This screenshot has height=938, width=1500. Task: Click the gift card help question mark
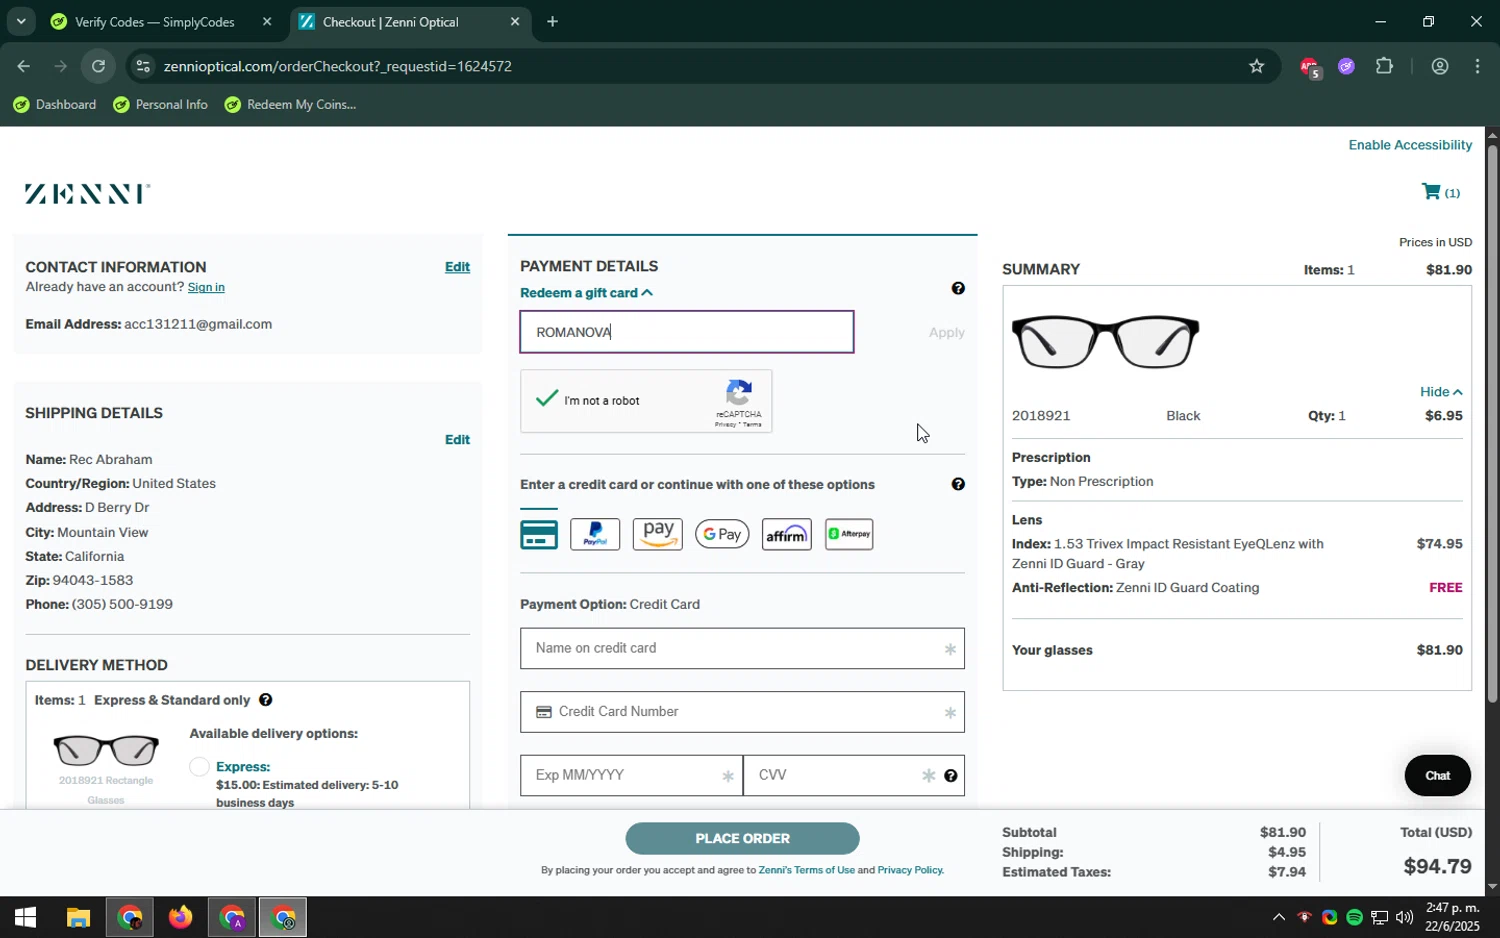click(x=958, y=288)
